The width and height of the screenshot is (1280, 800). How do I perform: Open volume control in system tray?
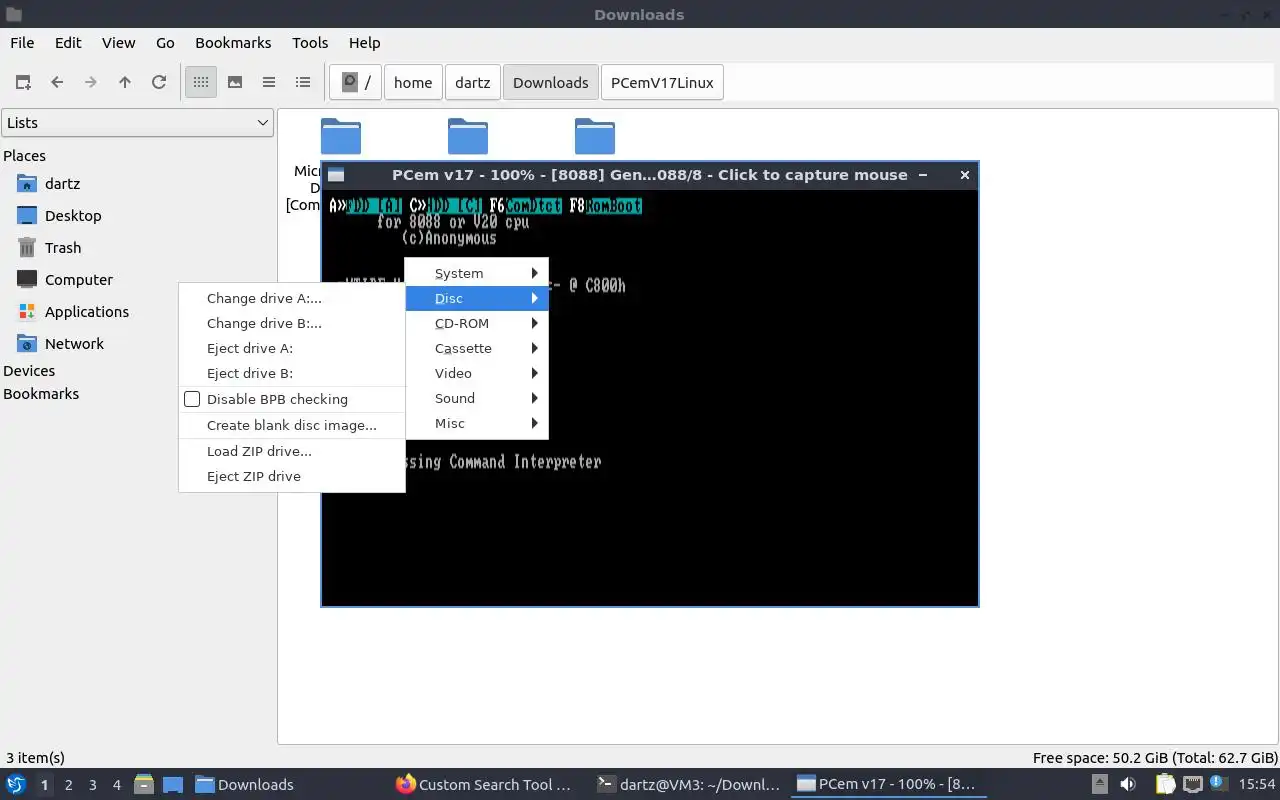click(x=1128, y=785)
